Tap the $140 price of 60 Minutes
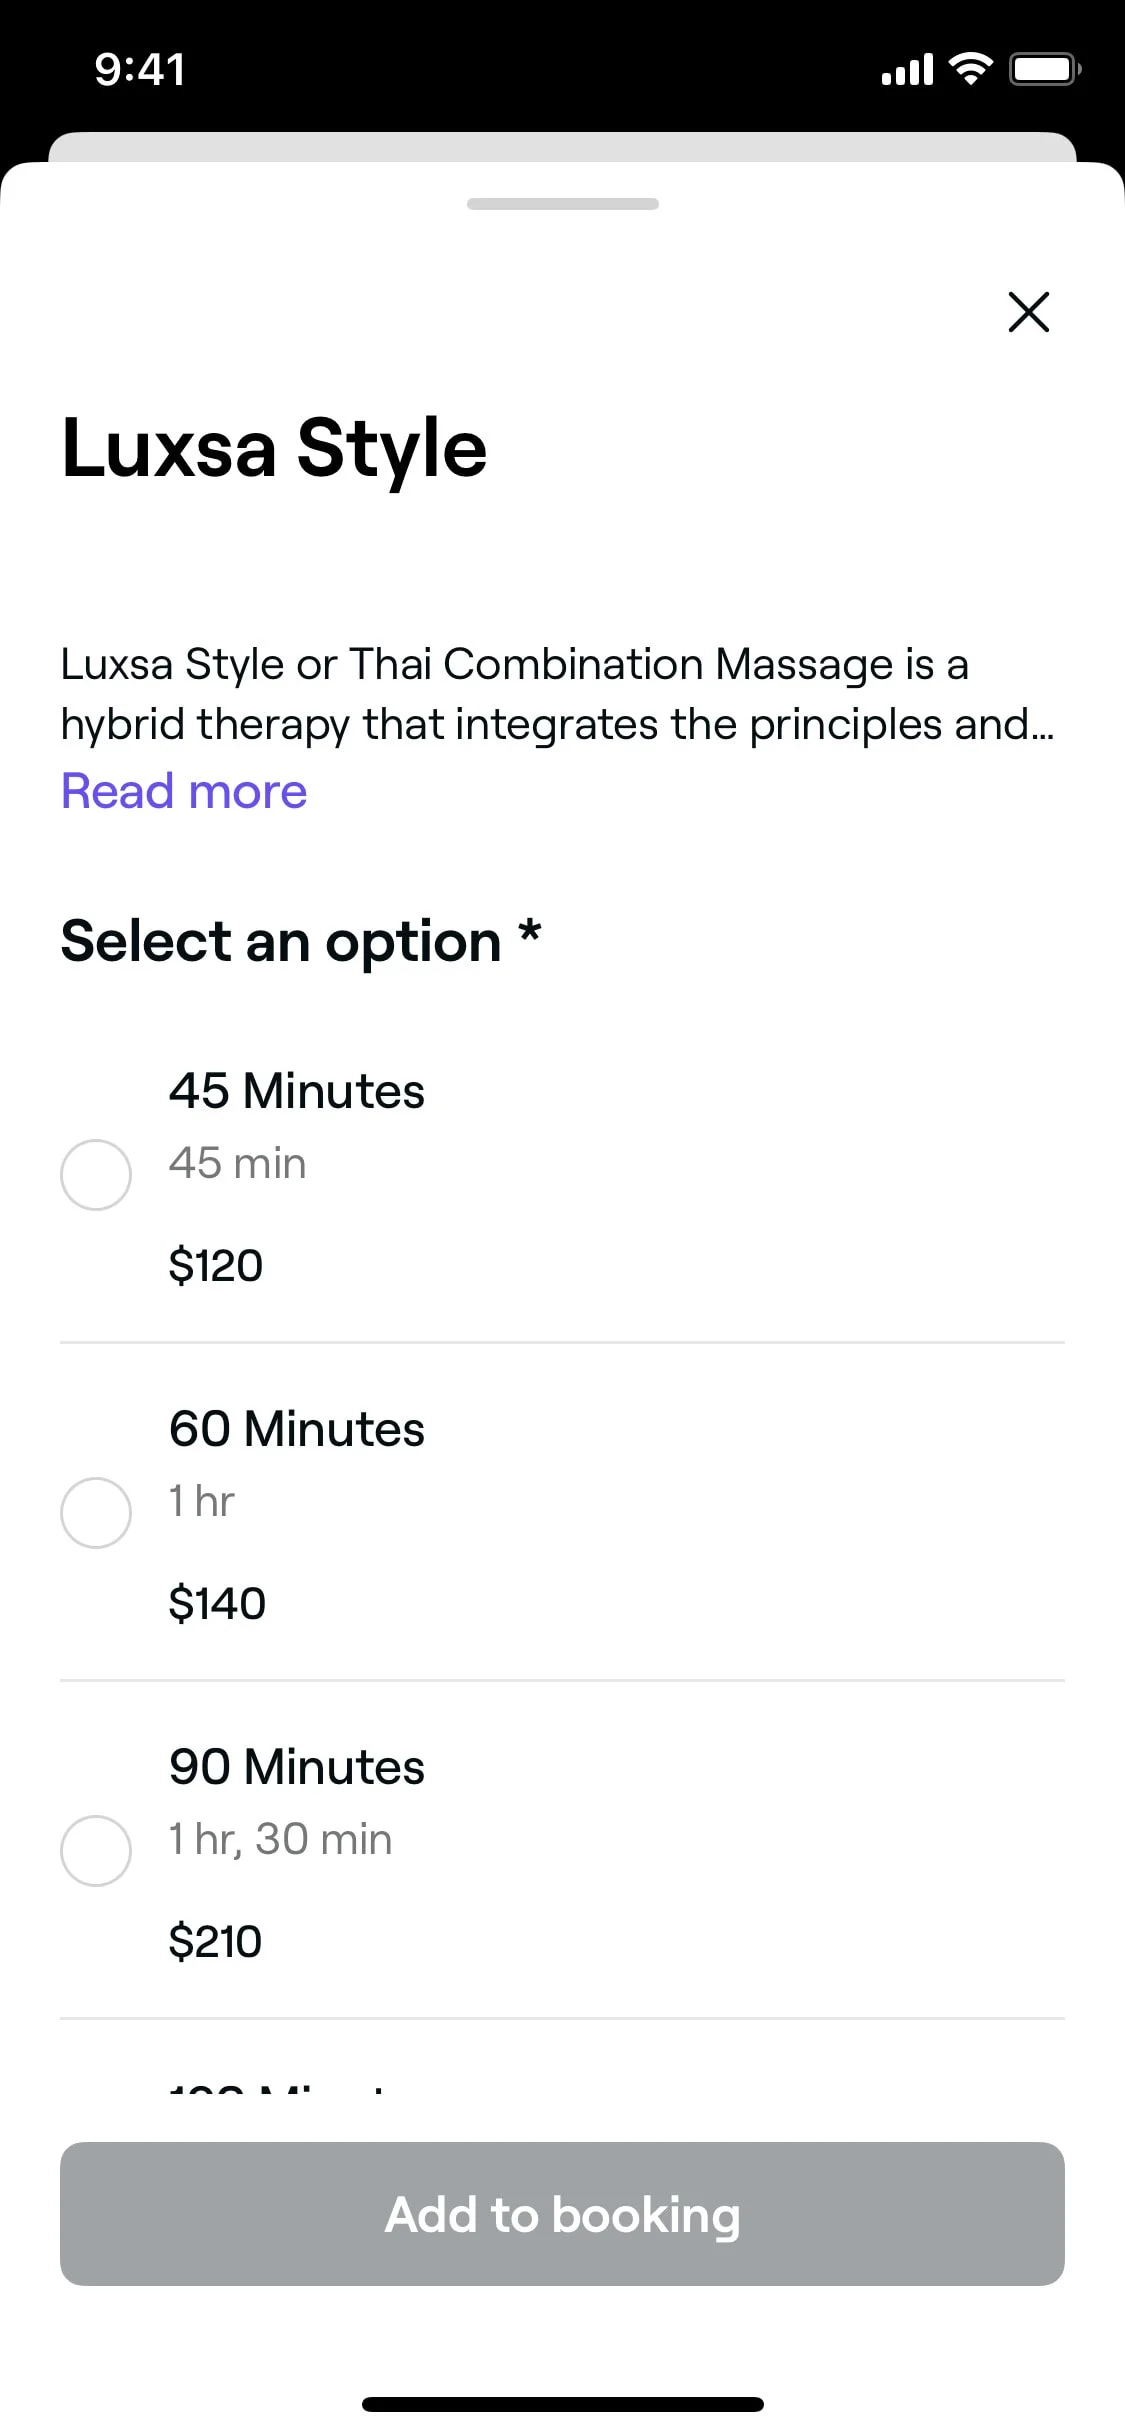1125x2436 pixels. 217,1603
